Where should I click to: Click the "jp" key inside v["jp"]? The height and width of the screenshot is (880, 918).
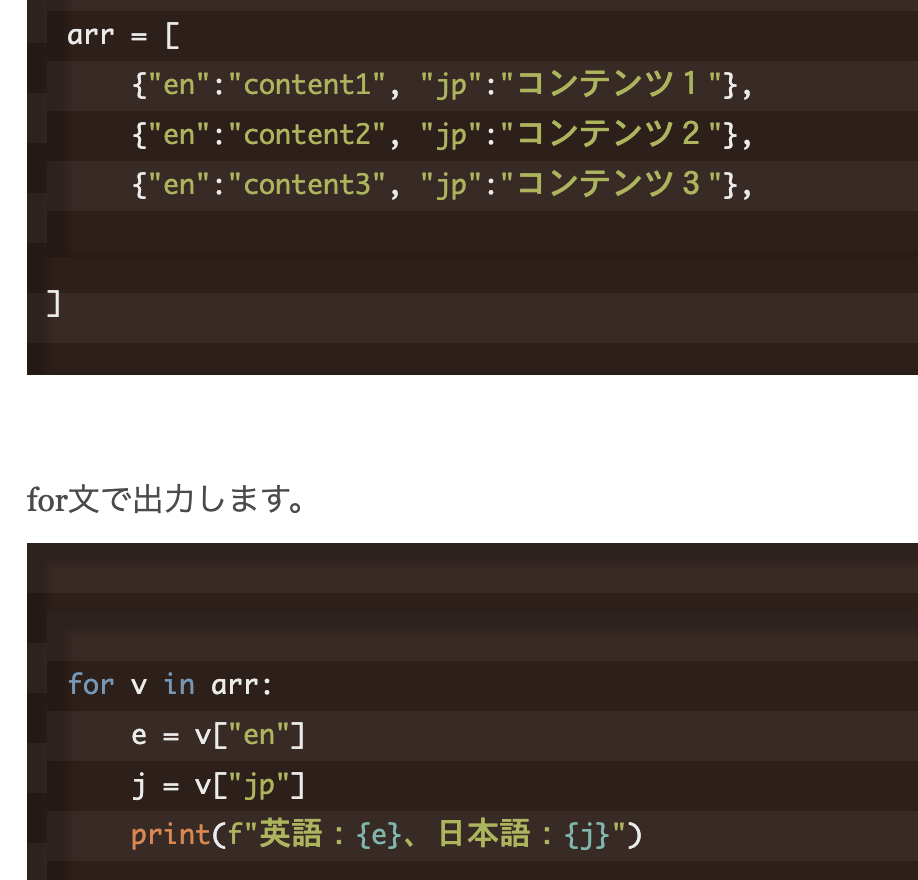258,786
